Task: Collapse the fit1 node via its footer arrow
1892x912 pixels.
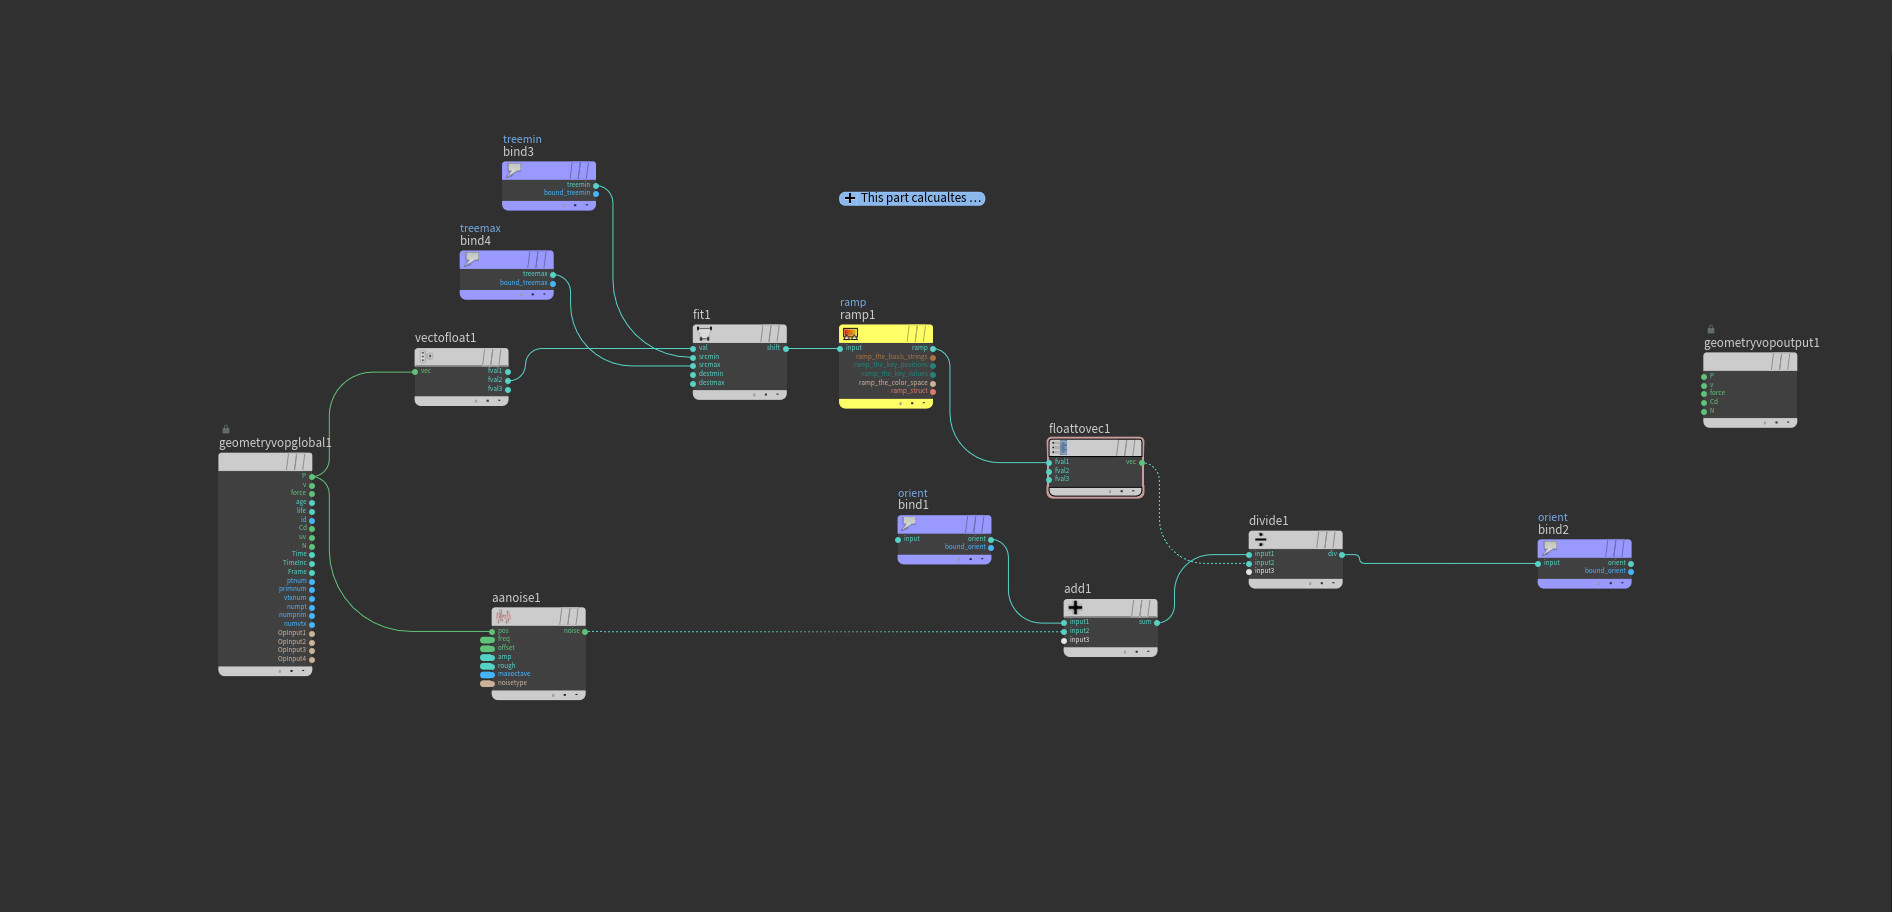Action: point(777,394)
